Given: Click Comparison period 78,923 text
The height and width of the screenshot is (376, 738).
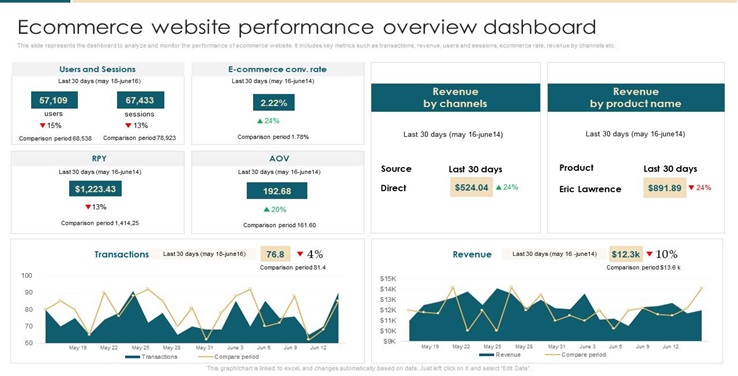Looking at the screenshot, I should pos(139,138).
